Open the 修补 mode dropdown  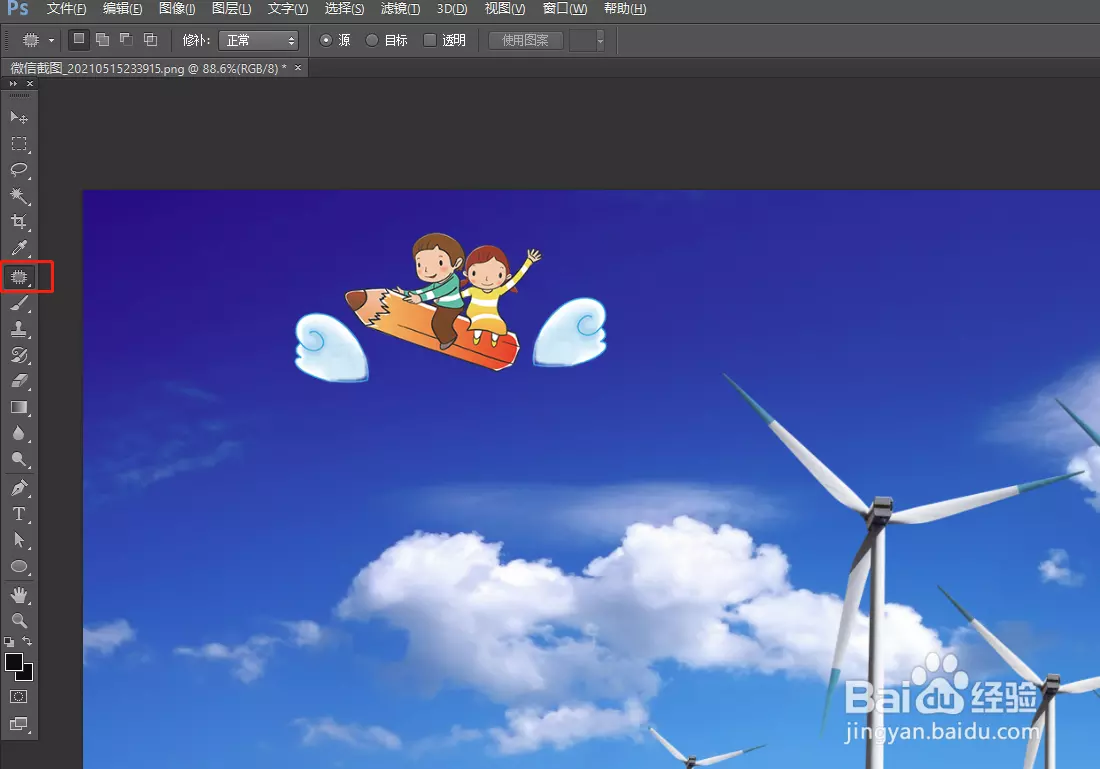click(260, 41)
